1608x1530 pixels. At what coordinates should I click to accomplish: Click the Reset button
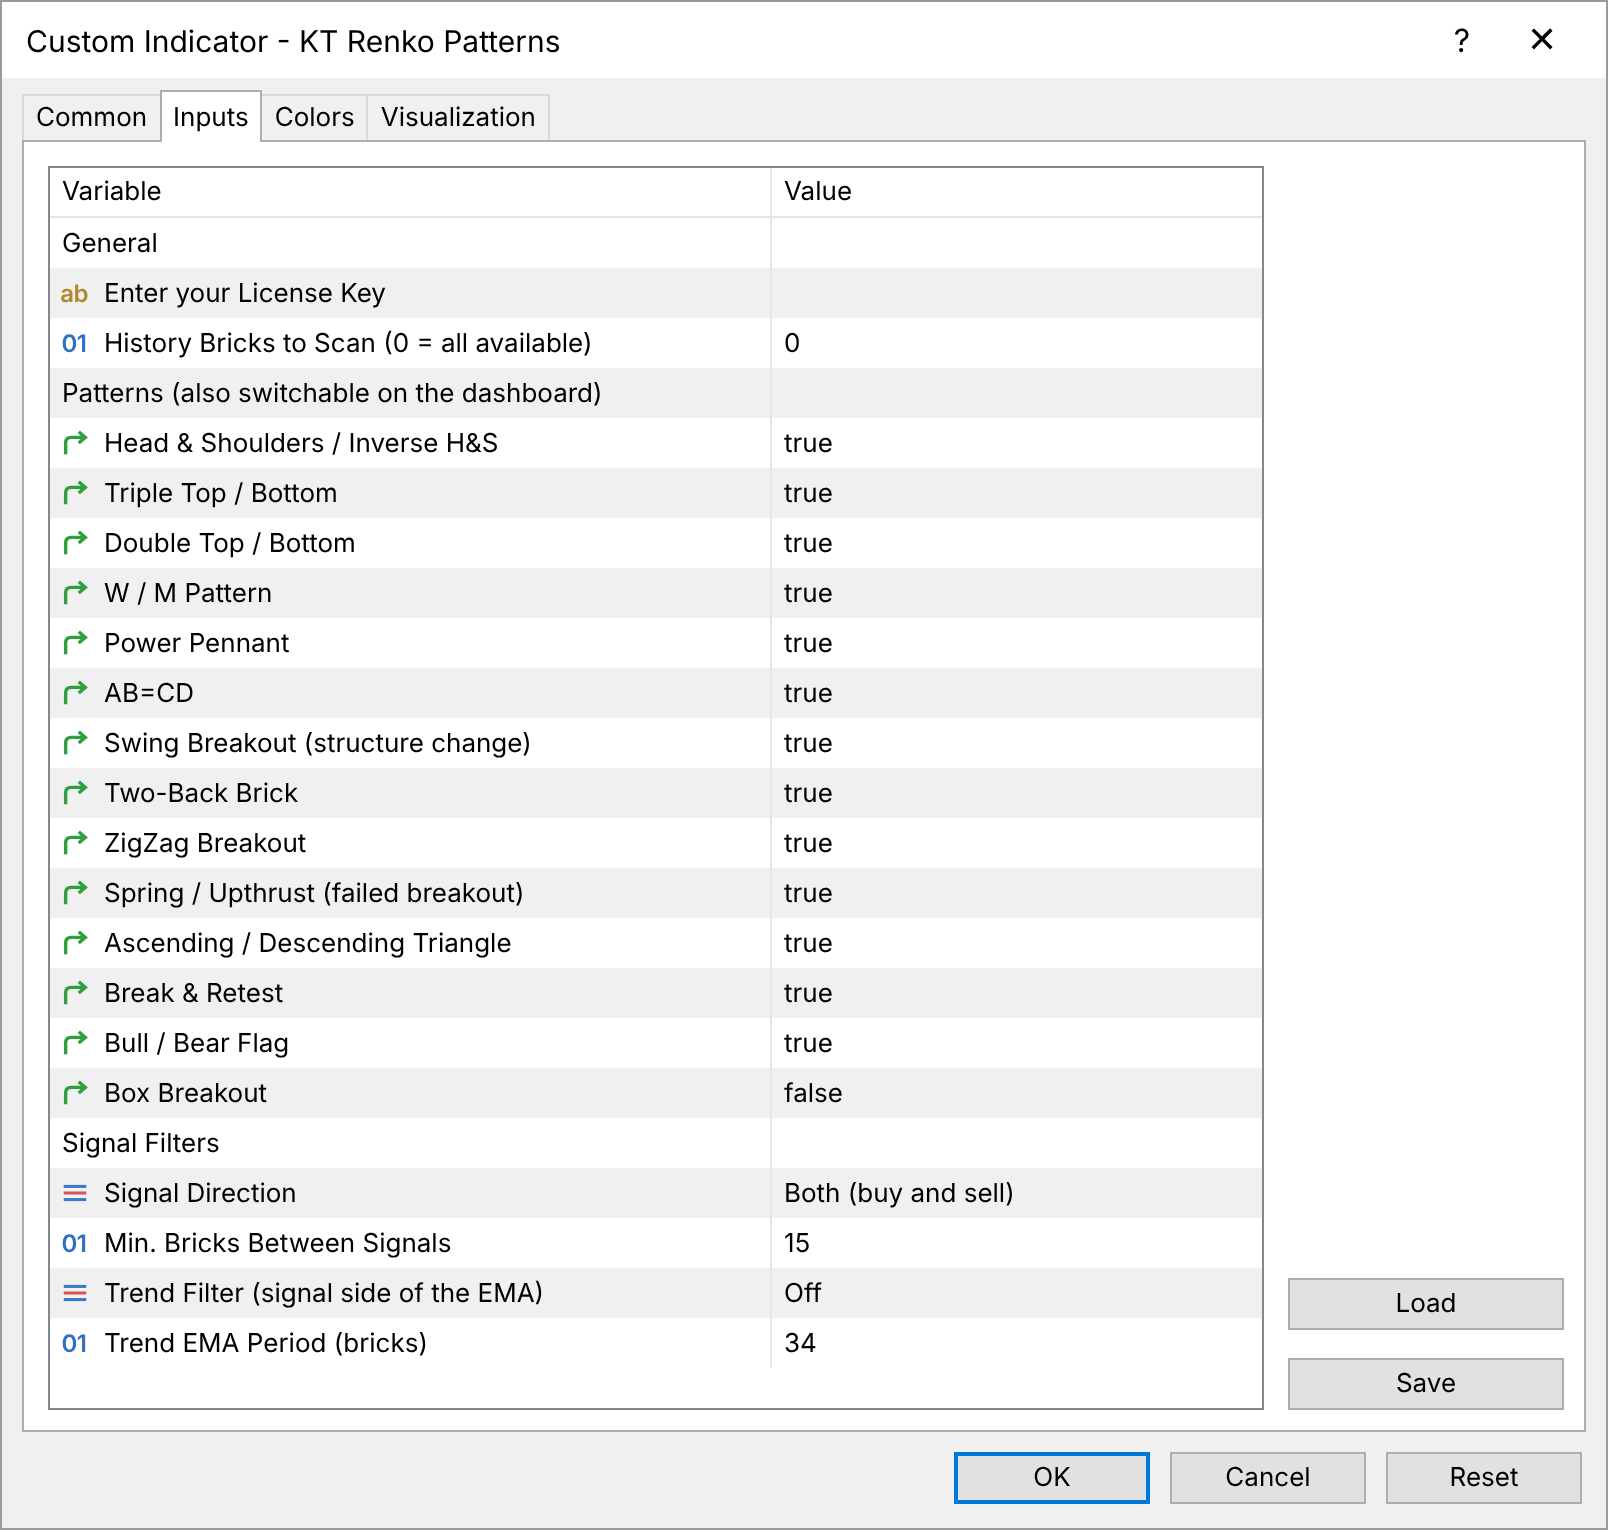coord(1483,1477)
